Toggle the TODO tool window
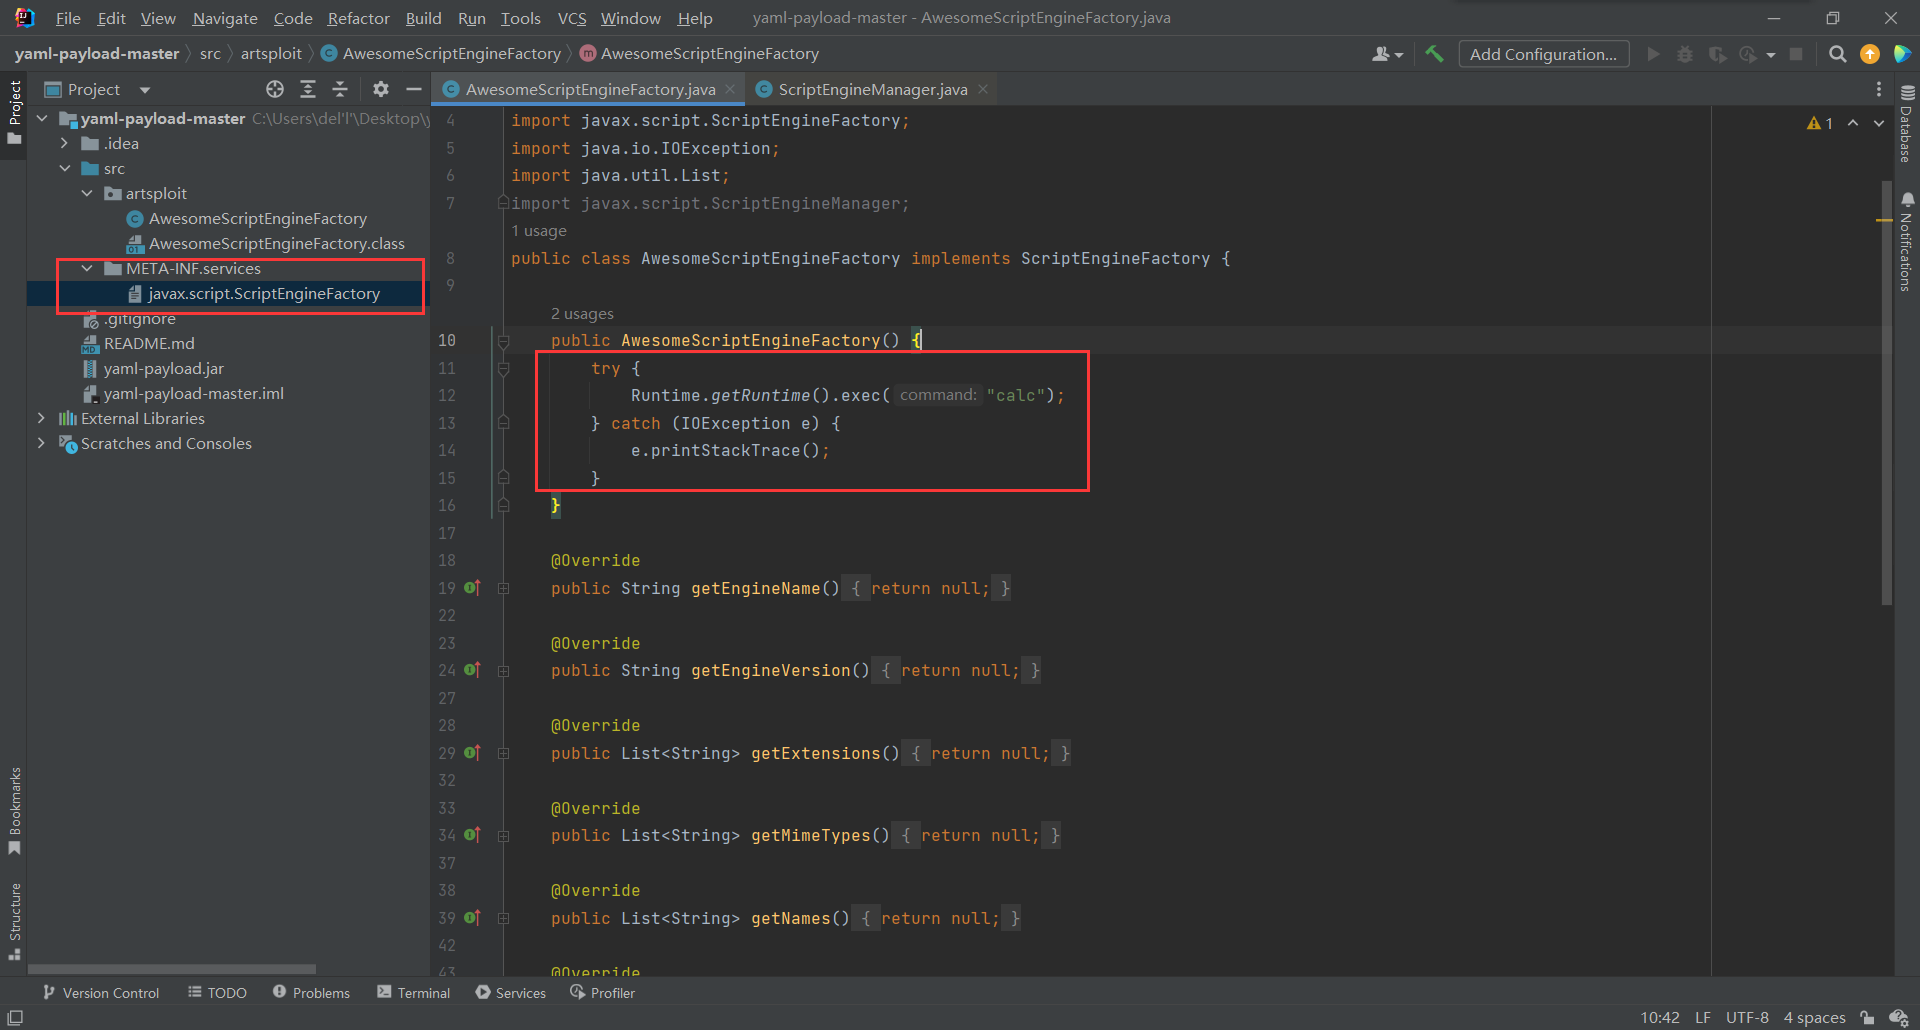This screenshot has height=1030, width=1920. [x=217, y=992]
